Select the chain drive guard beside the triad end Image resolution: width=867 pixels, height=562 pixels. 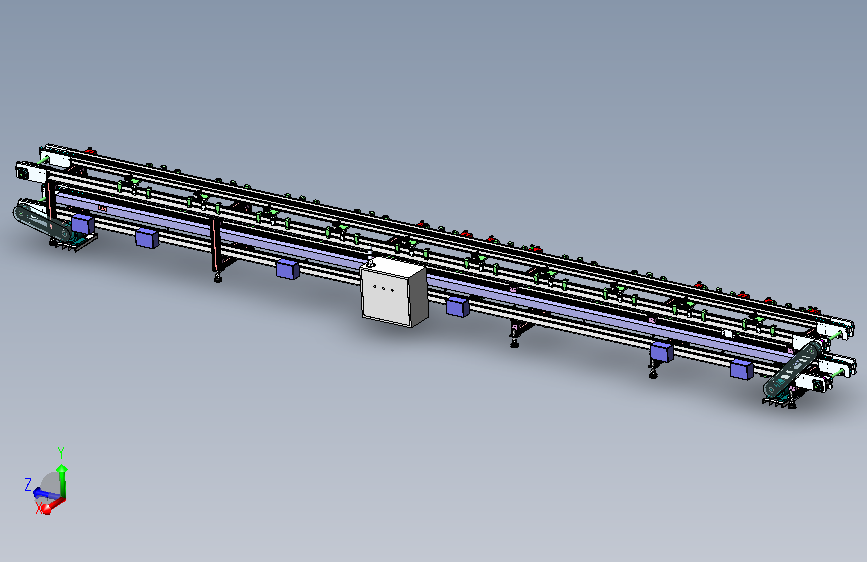pyautogui.click(x=43, y=223)
